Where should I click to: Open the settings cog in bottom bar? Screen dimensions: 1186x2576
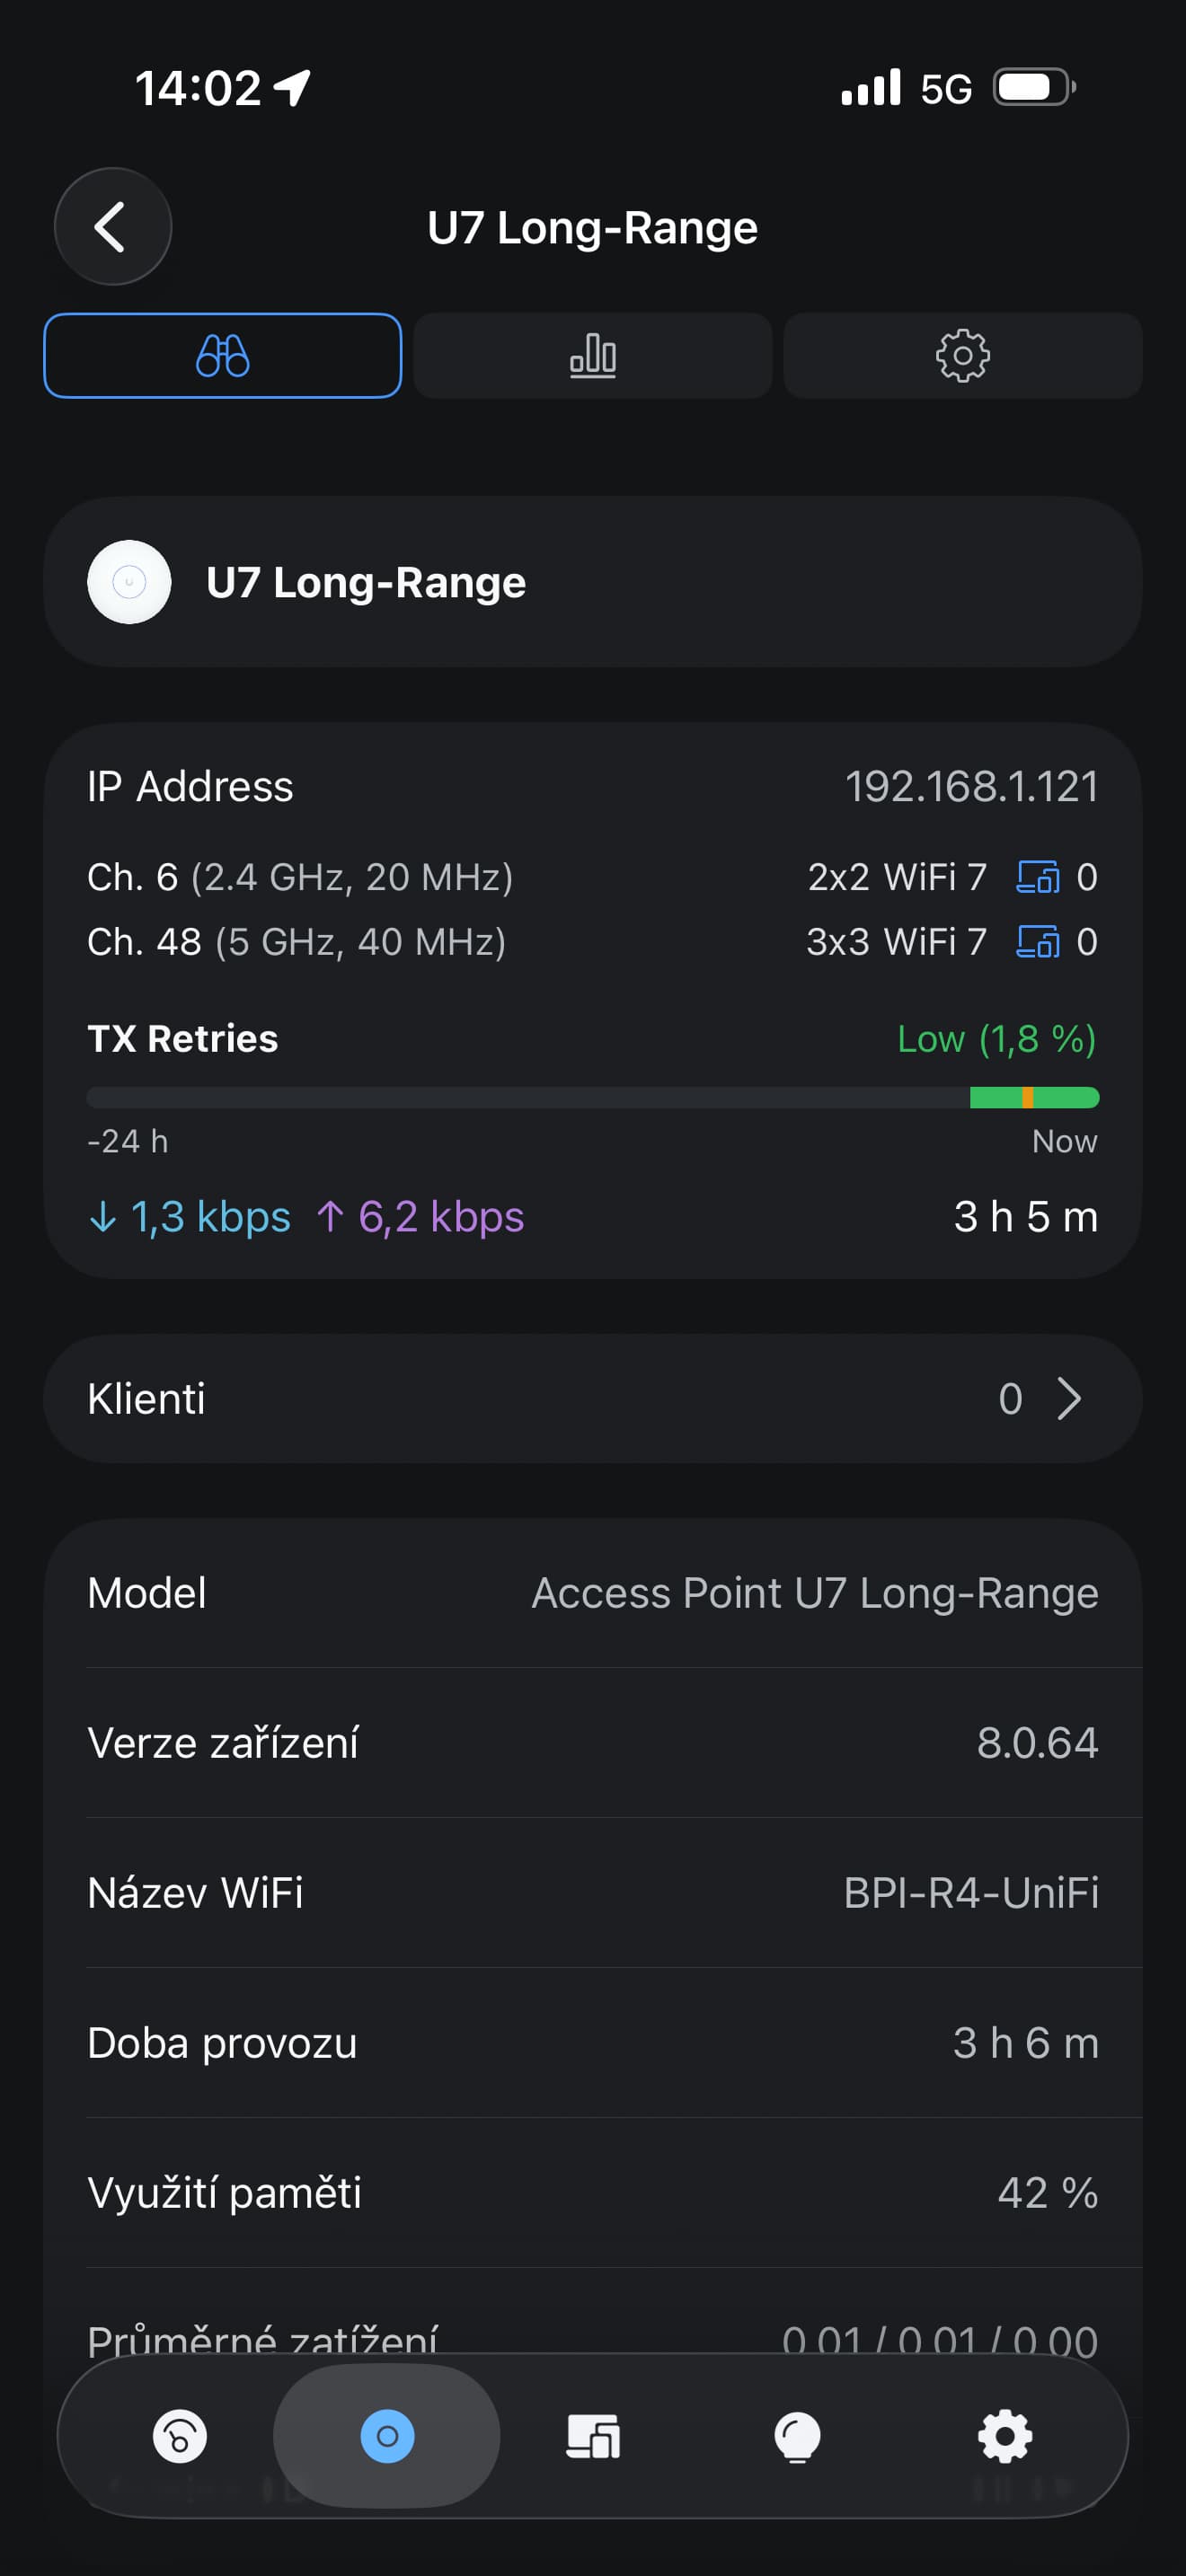[x=1004, y=2436]
